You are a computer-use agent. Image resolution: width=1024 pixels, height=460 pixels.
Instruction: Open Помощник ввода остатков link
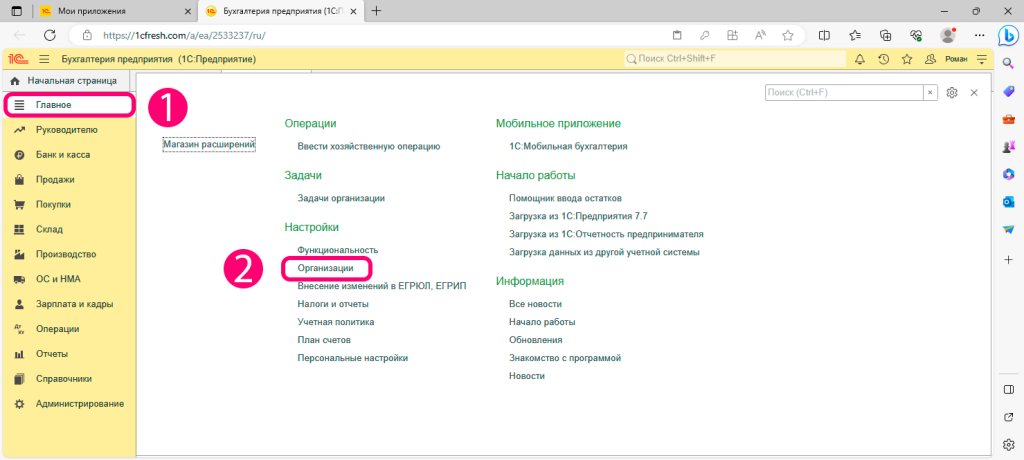pyautogui.click(x=565, y=198)
